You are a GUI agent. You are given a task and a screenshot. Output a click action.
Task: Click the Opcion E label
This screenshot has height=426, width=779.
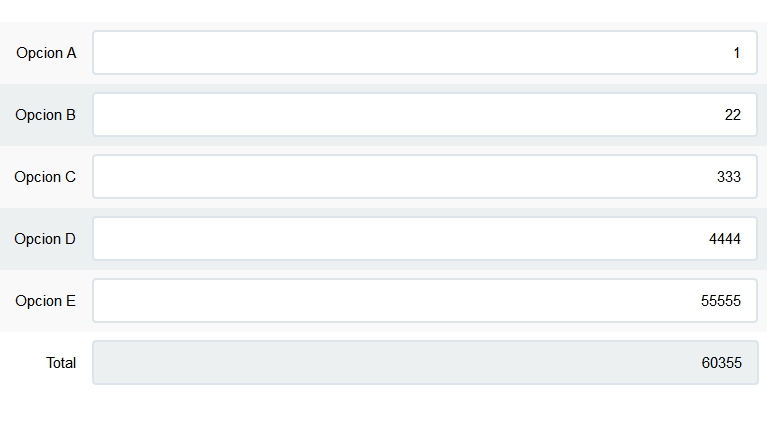click(x=46, y=301)
